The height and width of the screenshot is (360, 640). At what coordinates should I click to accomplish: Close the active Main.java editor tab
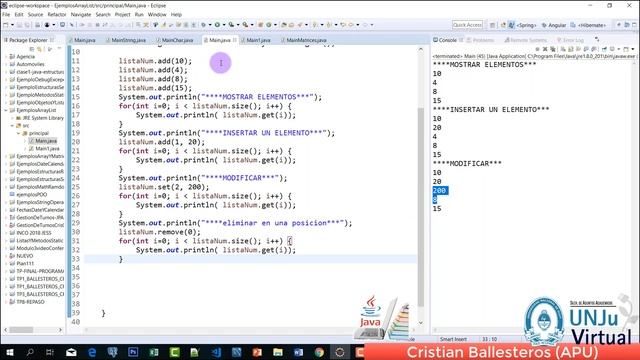pos(235,40)
